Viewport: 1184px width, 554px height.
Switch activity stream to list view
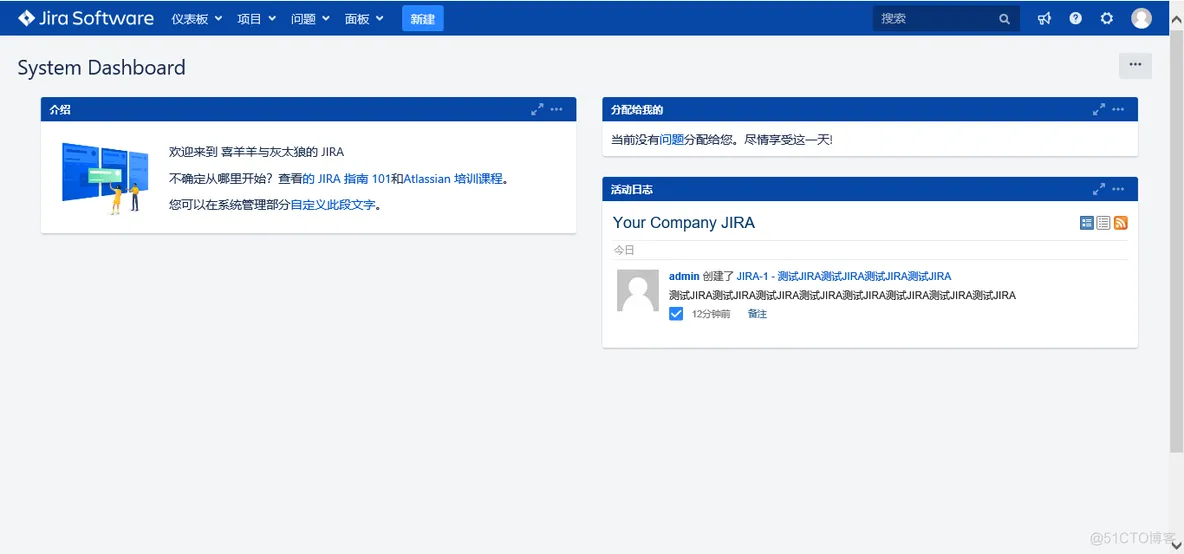coord(1103,223)
